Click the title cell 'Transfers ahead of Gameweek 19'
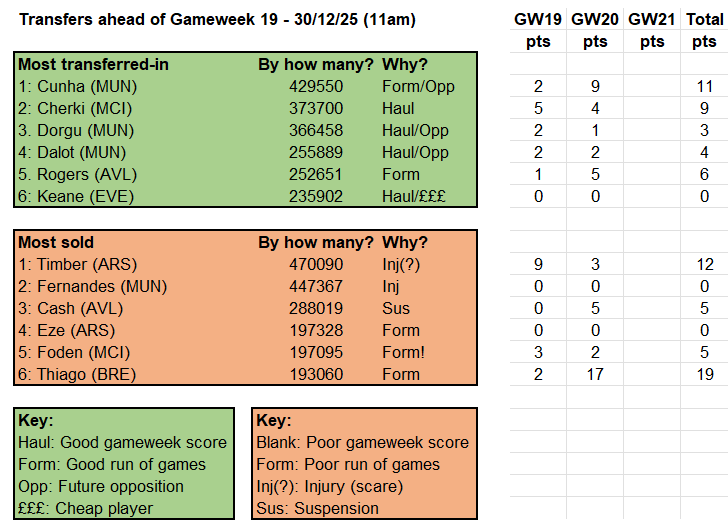 (x=217, y=20)
